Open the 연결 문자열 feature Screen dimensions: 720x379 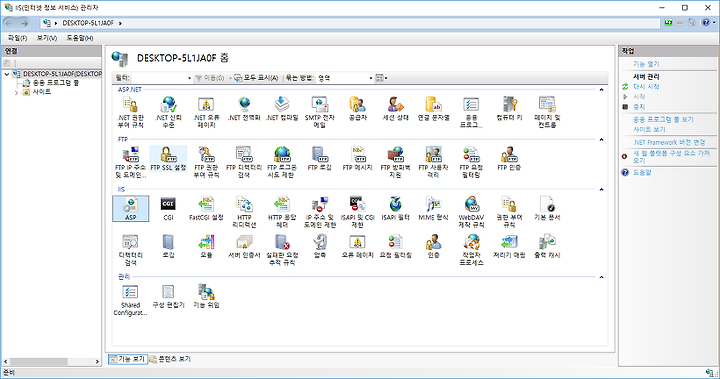click(433, 109)
